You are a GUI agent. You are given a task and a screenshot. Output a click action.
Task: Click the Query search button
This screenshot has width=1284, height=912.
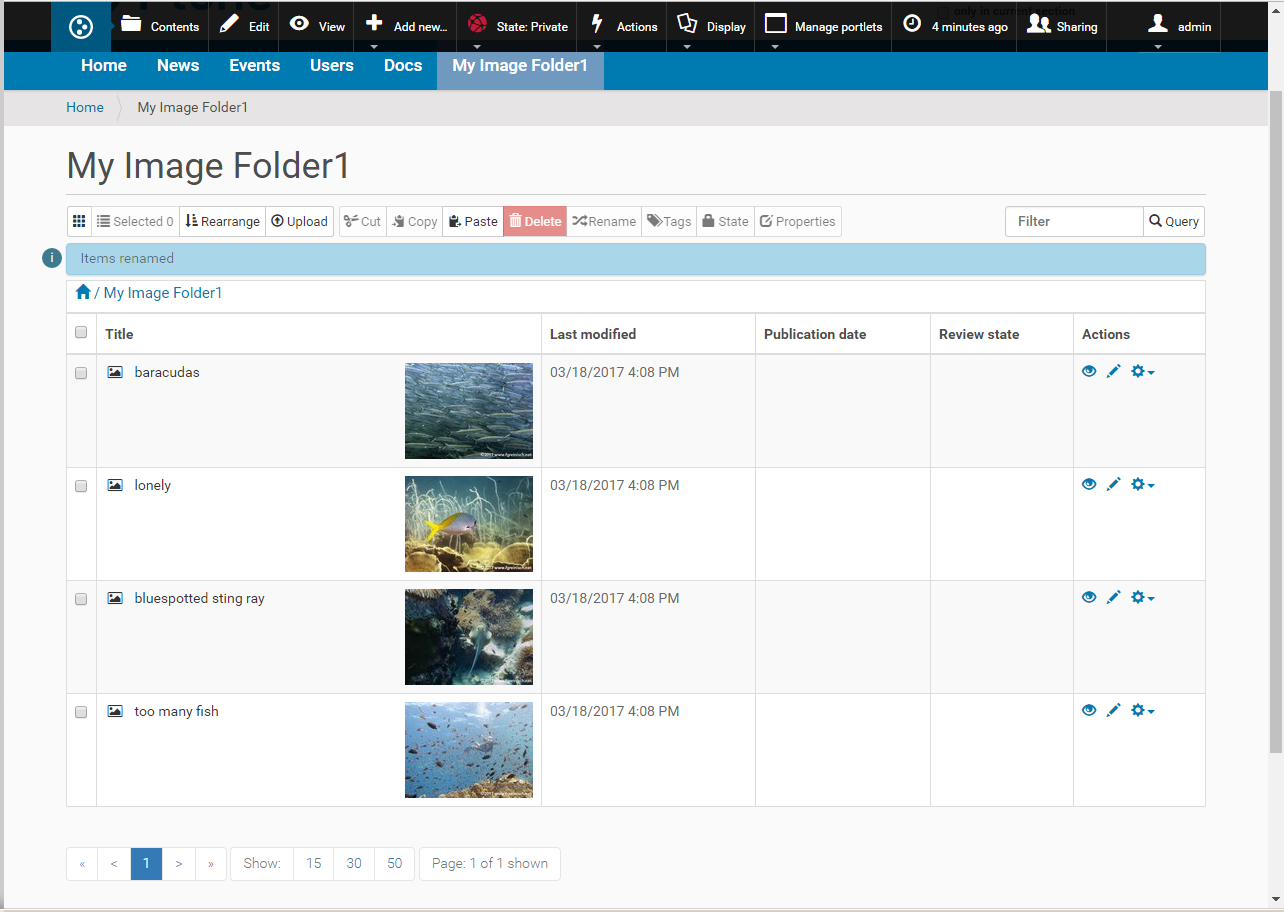1174,221
